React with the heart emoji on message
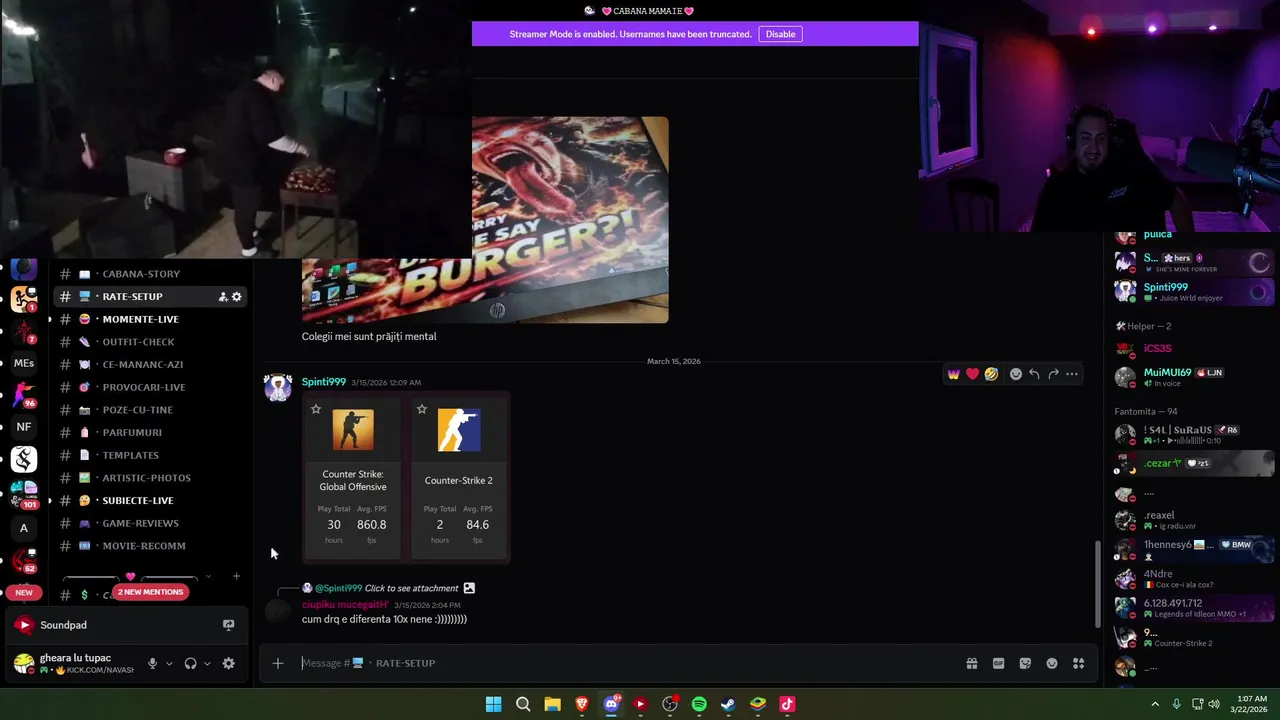1280x720 pixels. [972, 374]
